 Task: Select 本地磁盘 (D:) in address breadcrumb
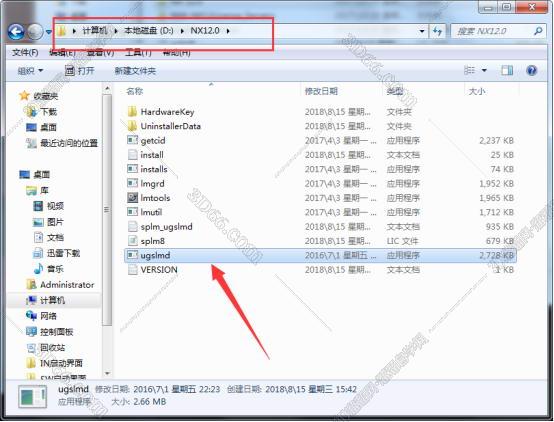[149, 31]
